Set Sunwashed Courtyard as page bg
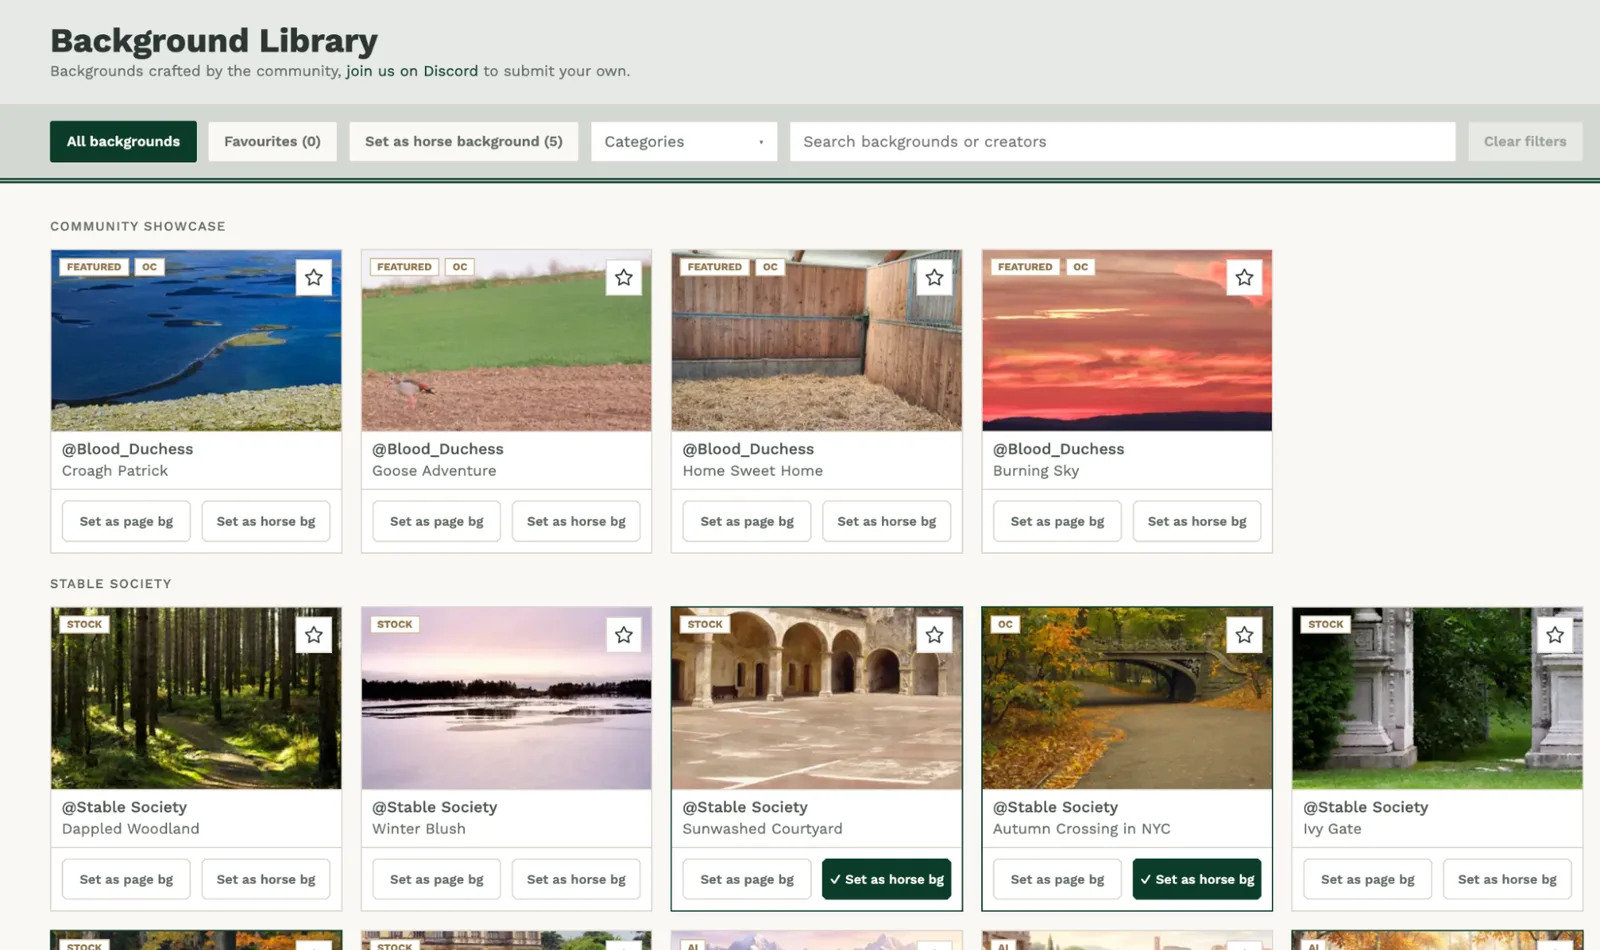Viewport: 1600px width, 950px height. coord(747,879)
